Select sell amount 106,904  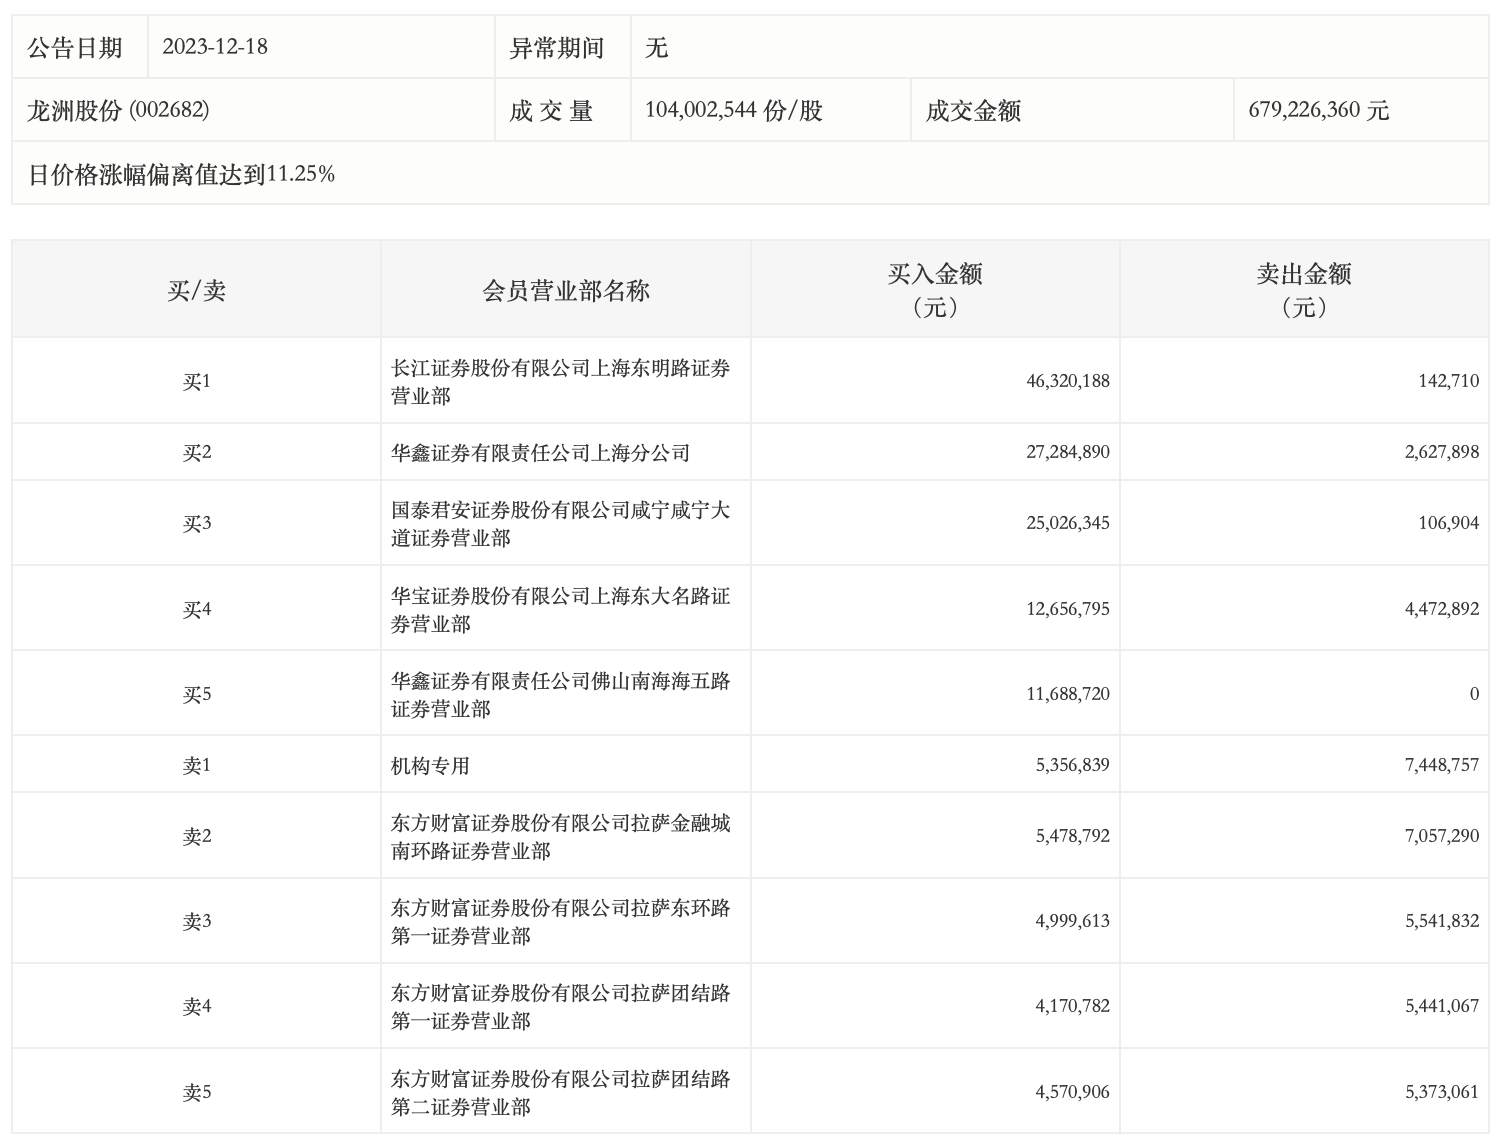(x=1448, y=523)
